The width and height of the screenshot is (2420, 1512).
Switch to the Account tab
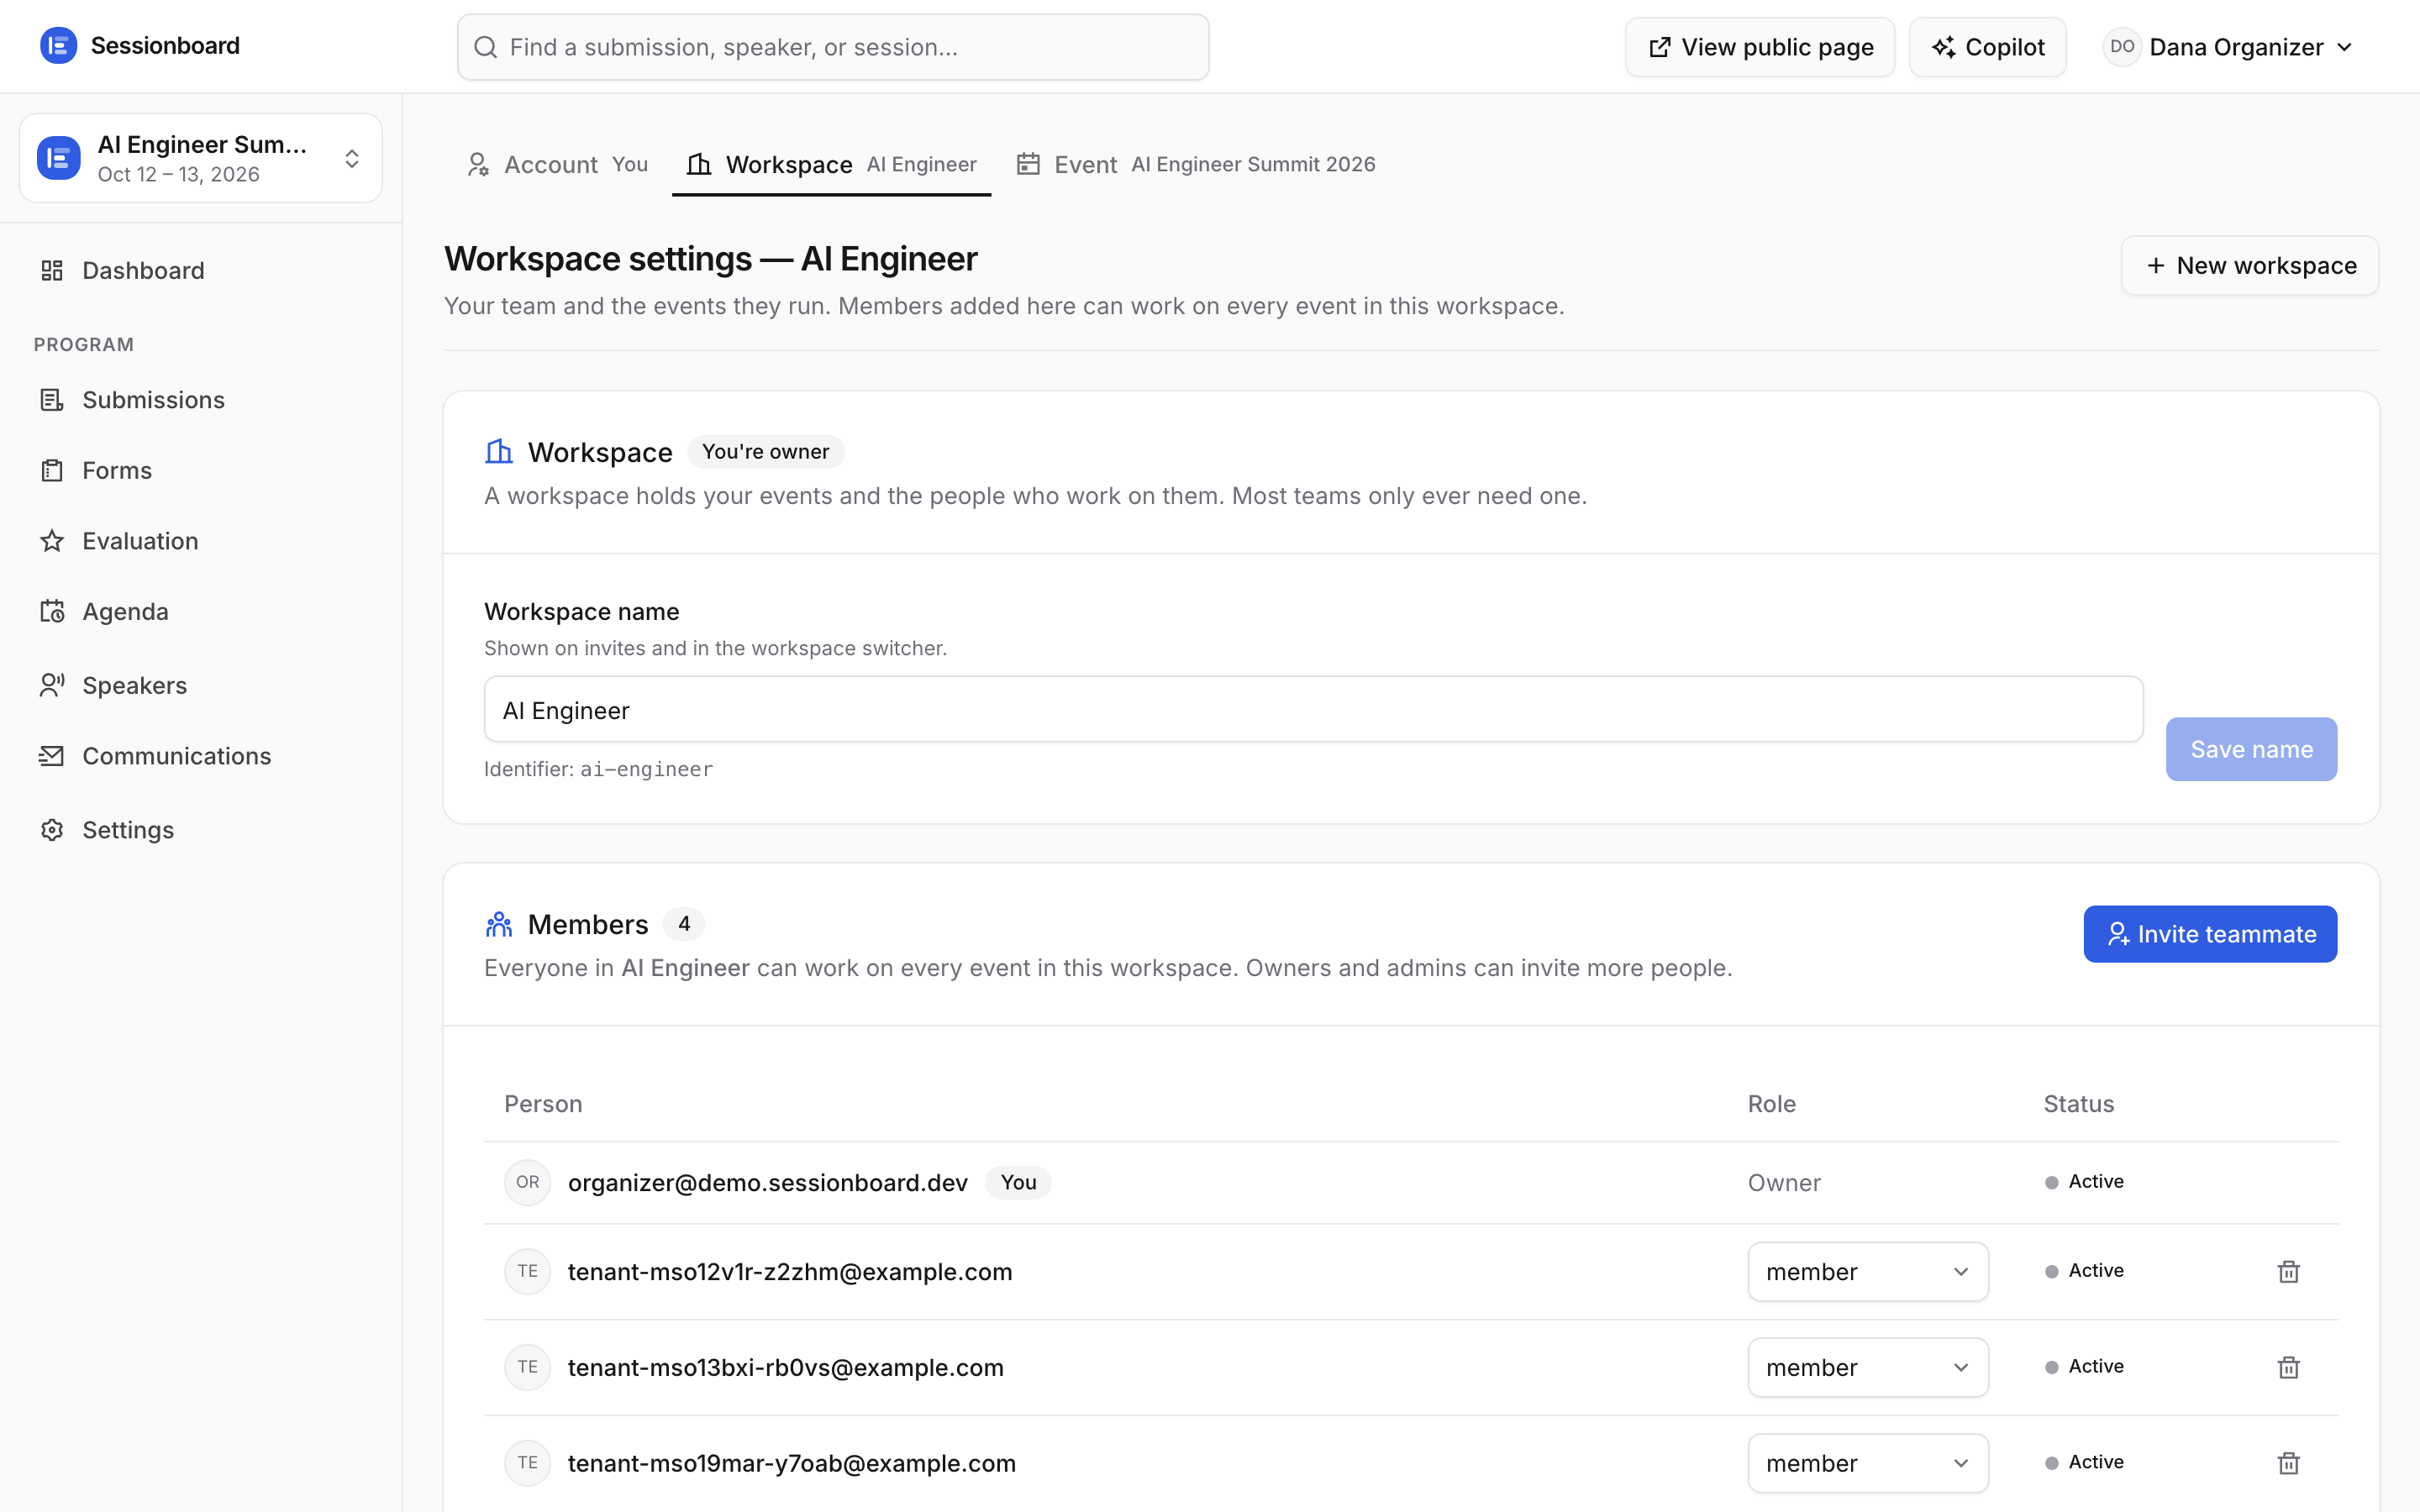coord(557,164)
